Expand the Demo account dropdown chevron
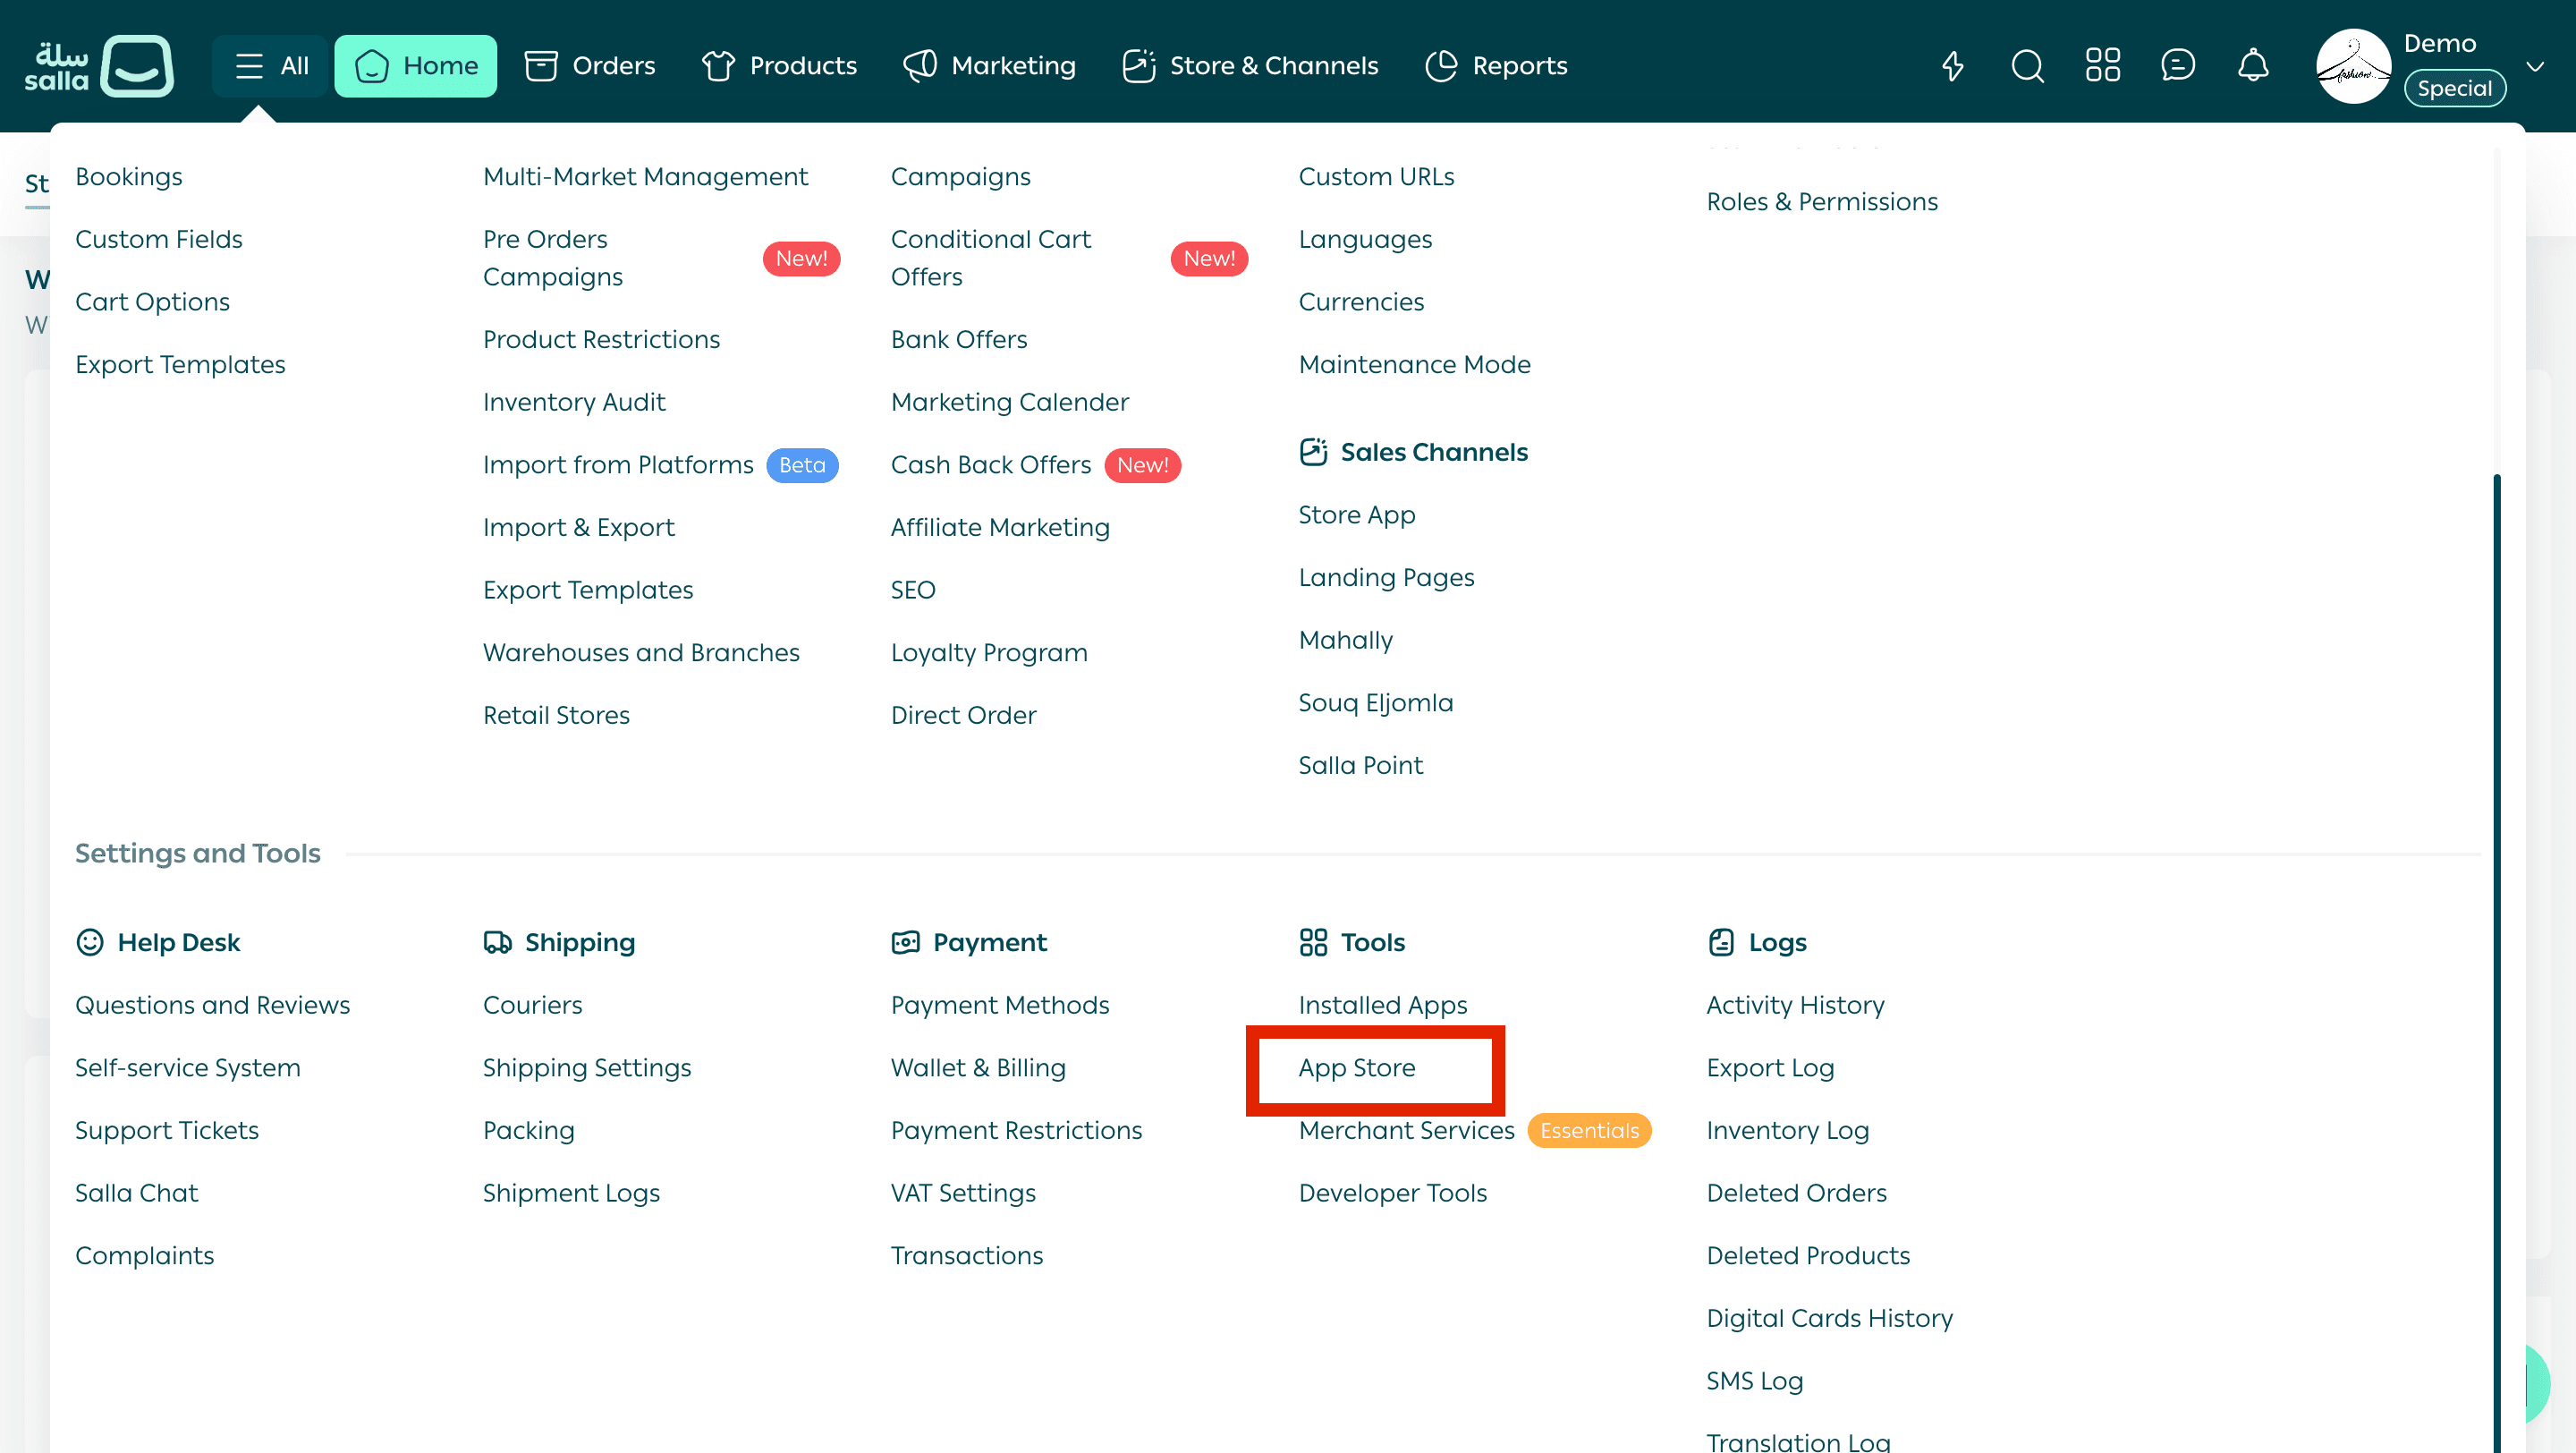Image resolution: width=2576 pixels, height=1453 pixels. coord(2534,67)
